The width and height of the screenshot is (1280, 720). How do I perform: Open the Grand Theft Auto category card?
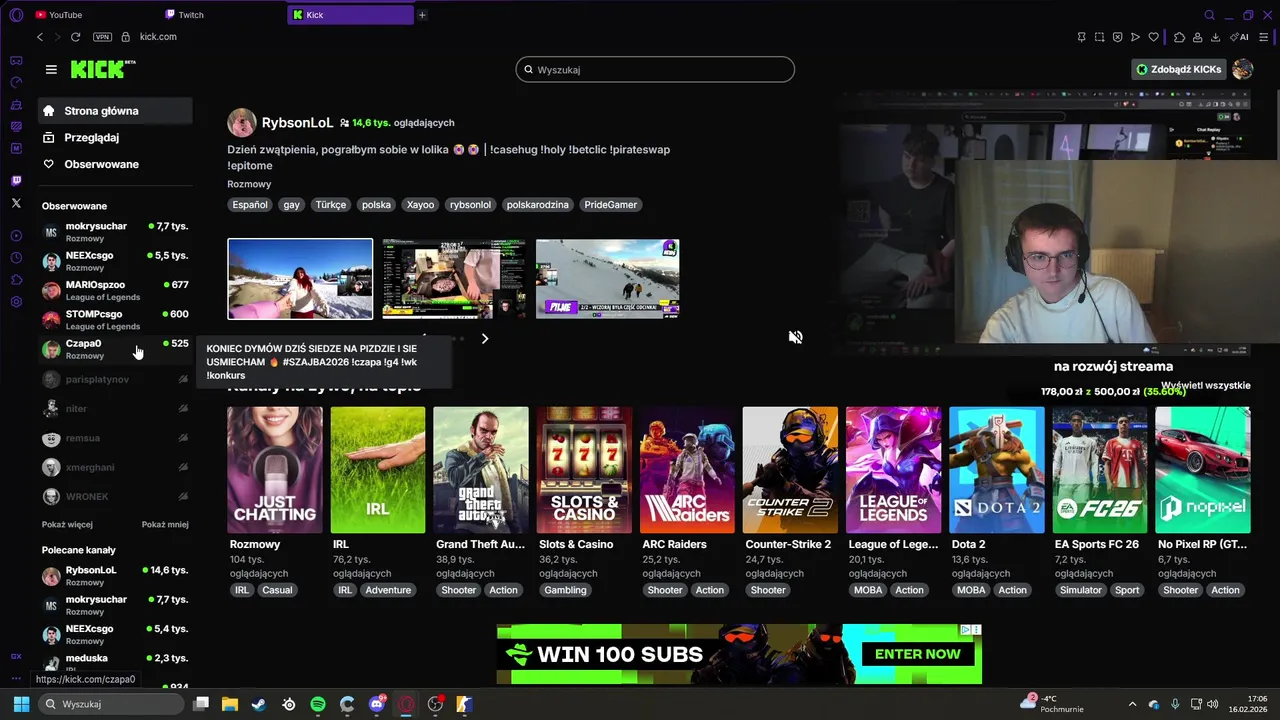point(481,470)
